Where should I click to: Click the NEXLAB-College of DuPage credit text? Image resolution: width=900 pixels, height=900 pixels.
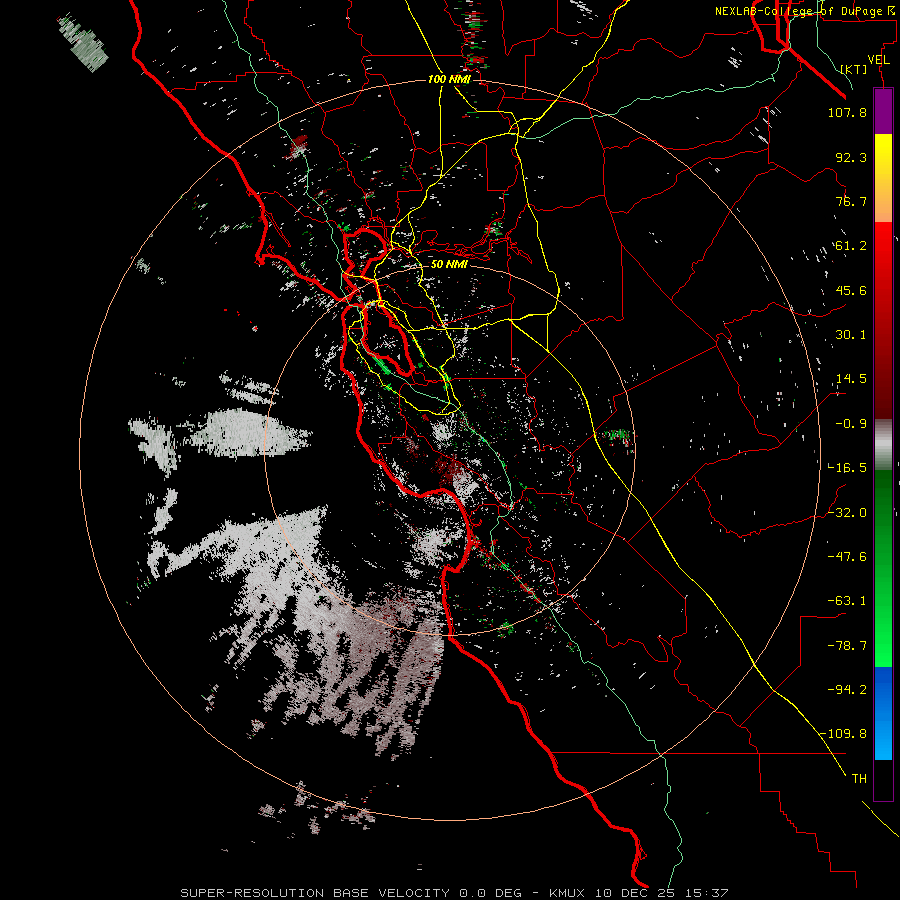pos(804,11)
